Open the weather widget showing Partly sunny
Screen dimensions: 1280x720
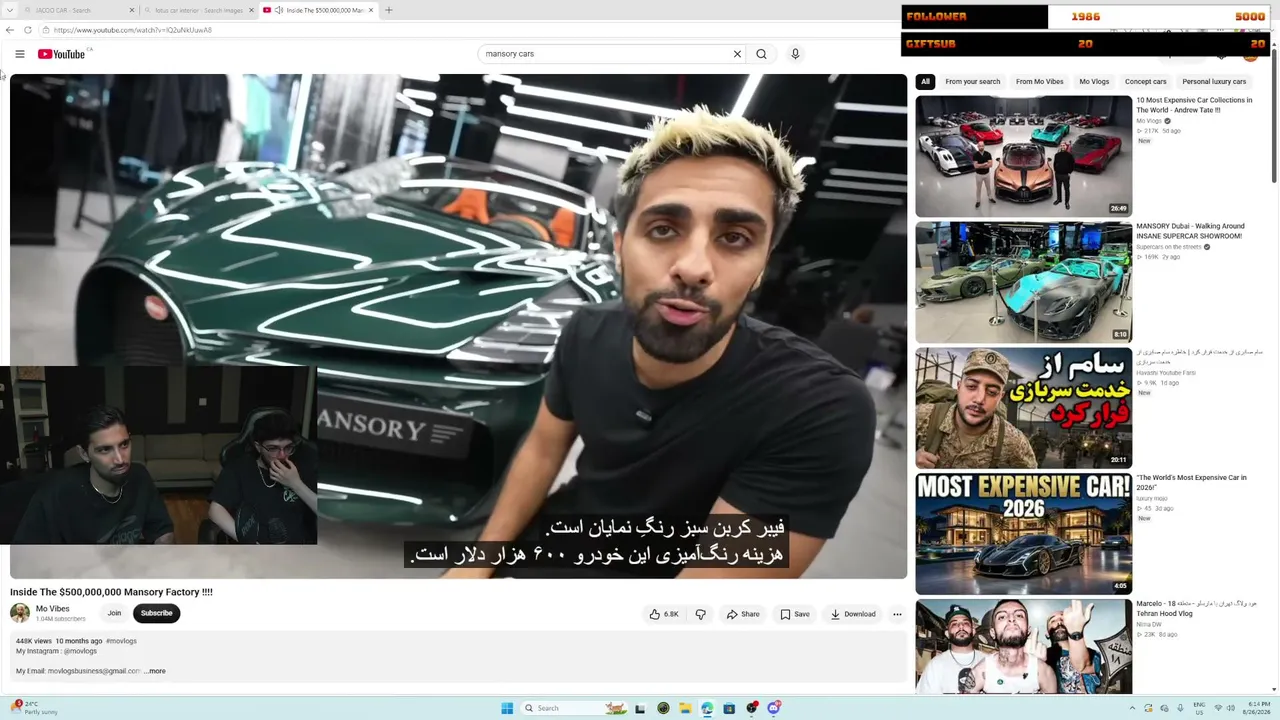34,708
